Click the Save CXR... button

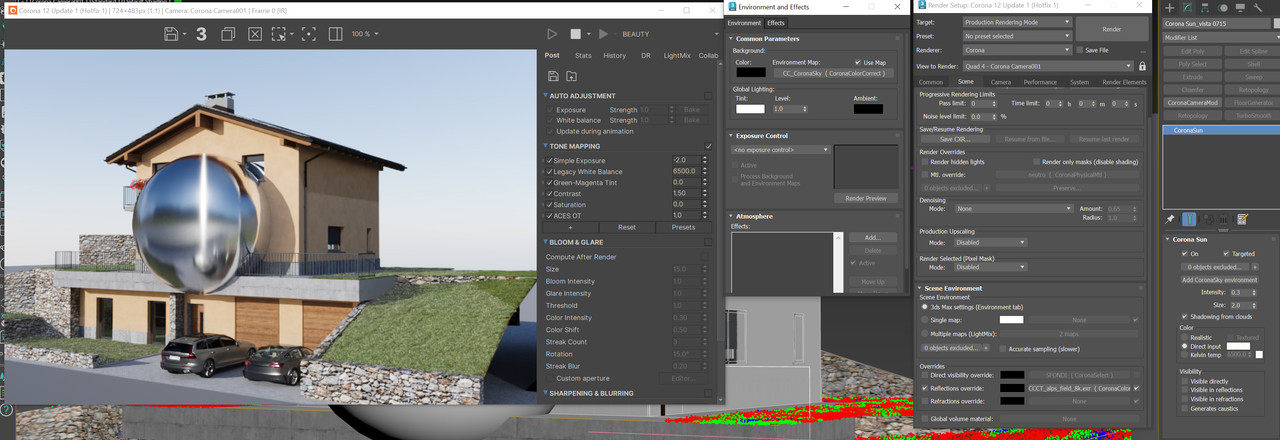(954, 139)
